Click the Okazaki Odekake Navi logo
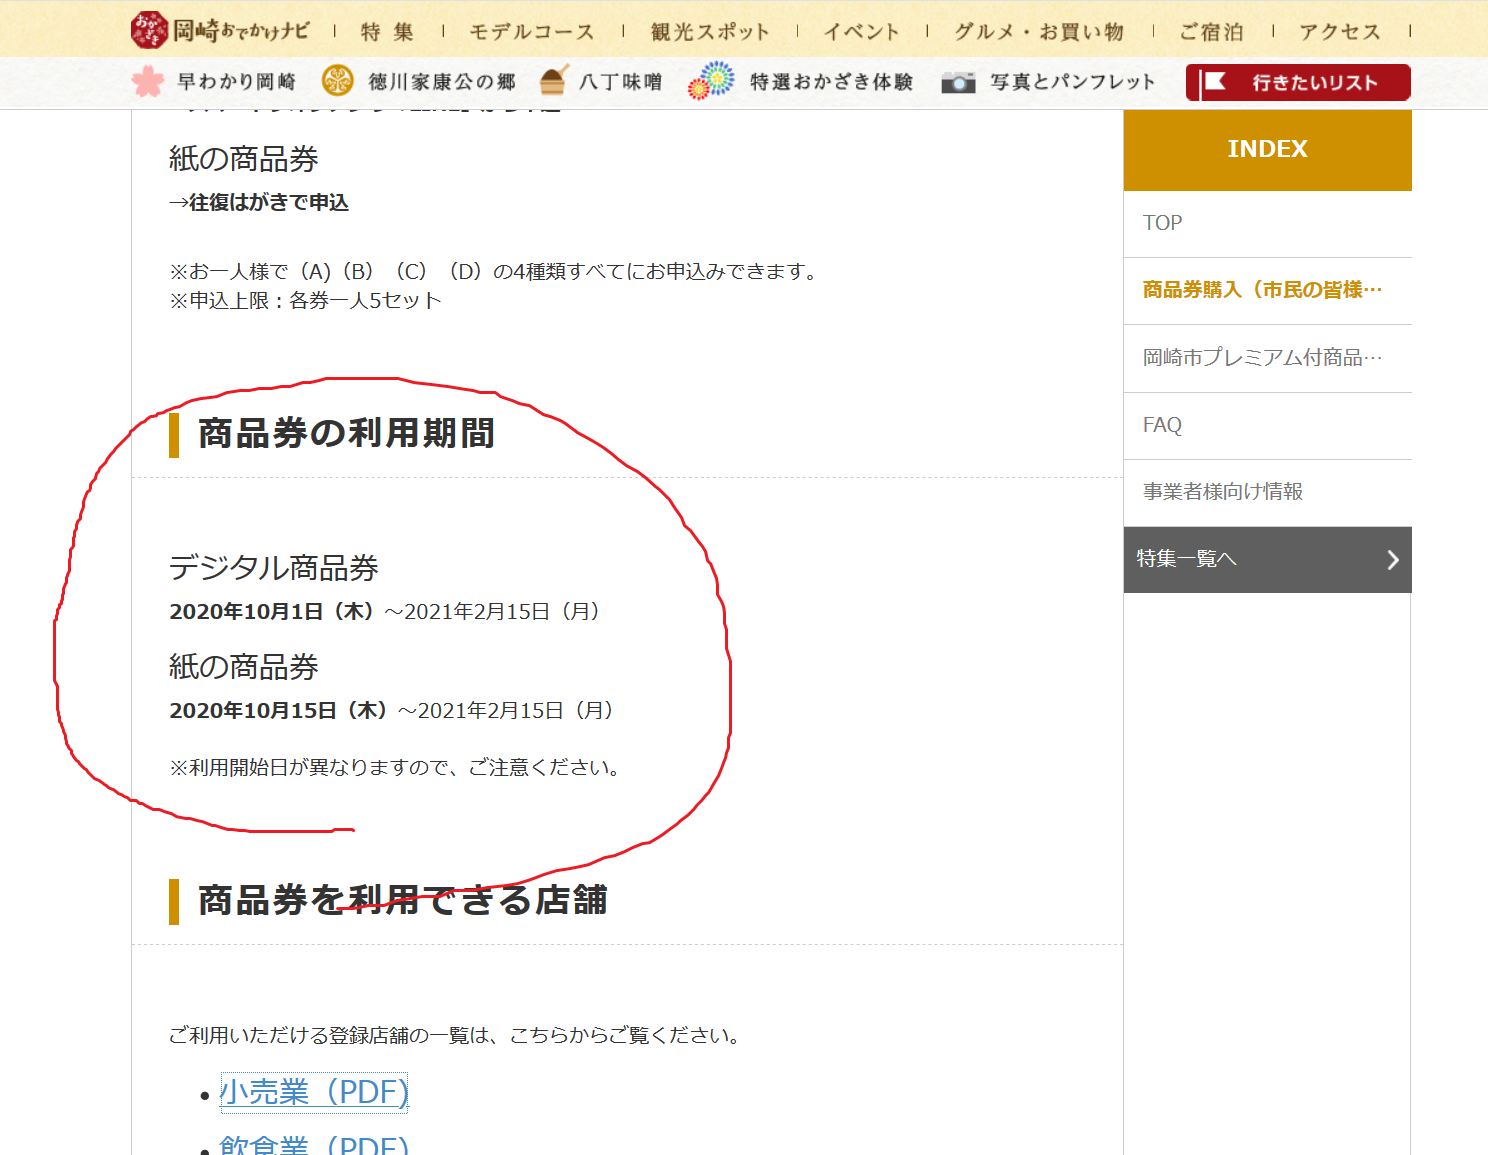Screen dimensions: 1488x1155 coord(220,30)
